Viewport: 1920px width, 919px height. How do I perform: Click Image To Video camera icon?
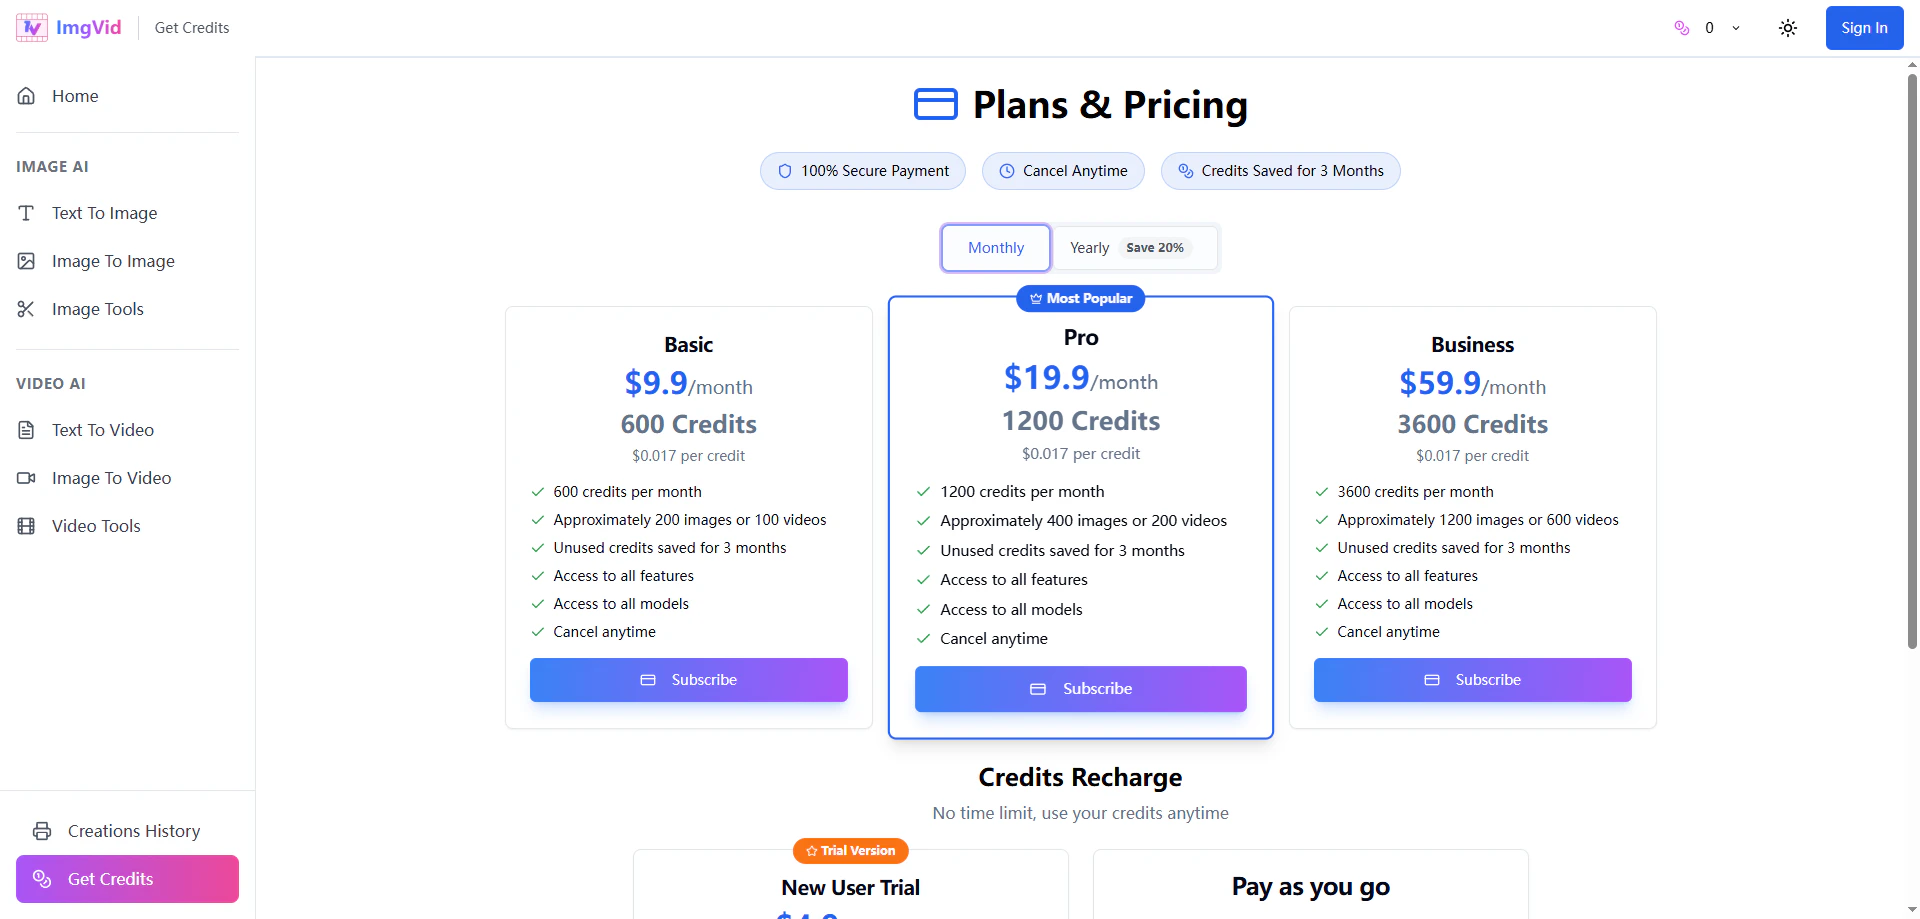(x=27, y=478)
